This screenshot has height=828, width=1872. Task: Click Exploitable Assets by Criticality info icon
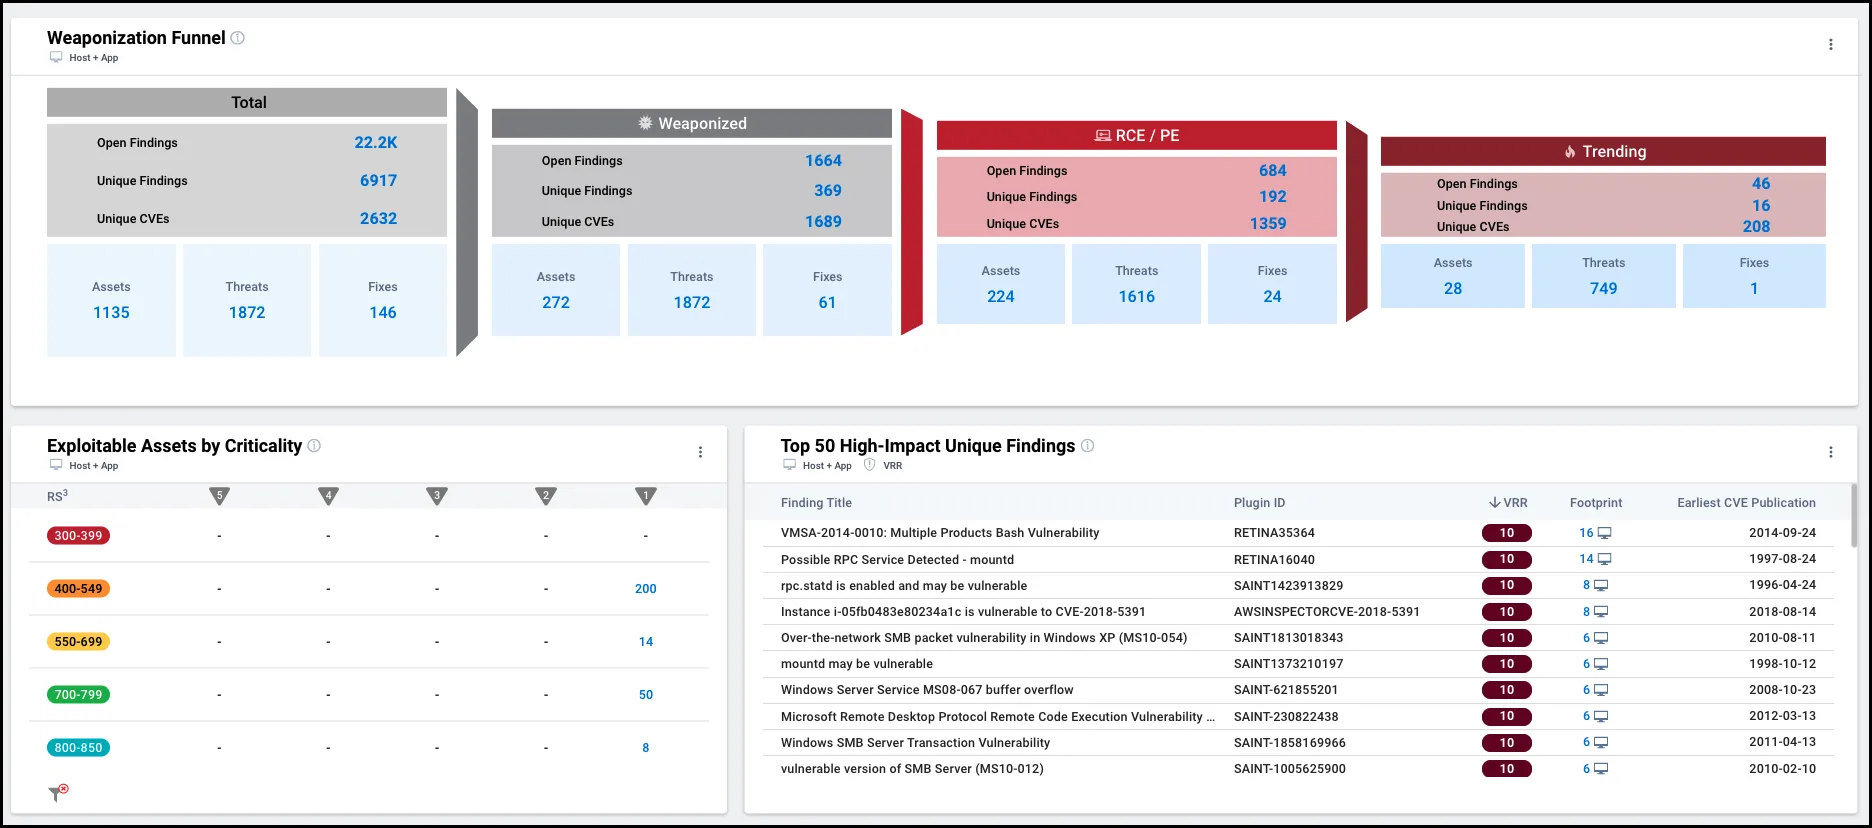click(314, 446)
